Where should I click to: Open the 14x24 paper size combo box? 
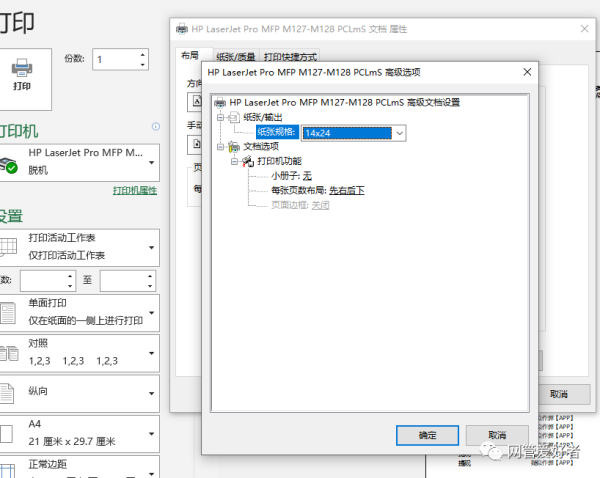point(354,133)
